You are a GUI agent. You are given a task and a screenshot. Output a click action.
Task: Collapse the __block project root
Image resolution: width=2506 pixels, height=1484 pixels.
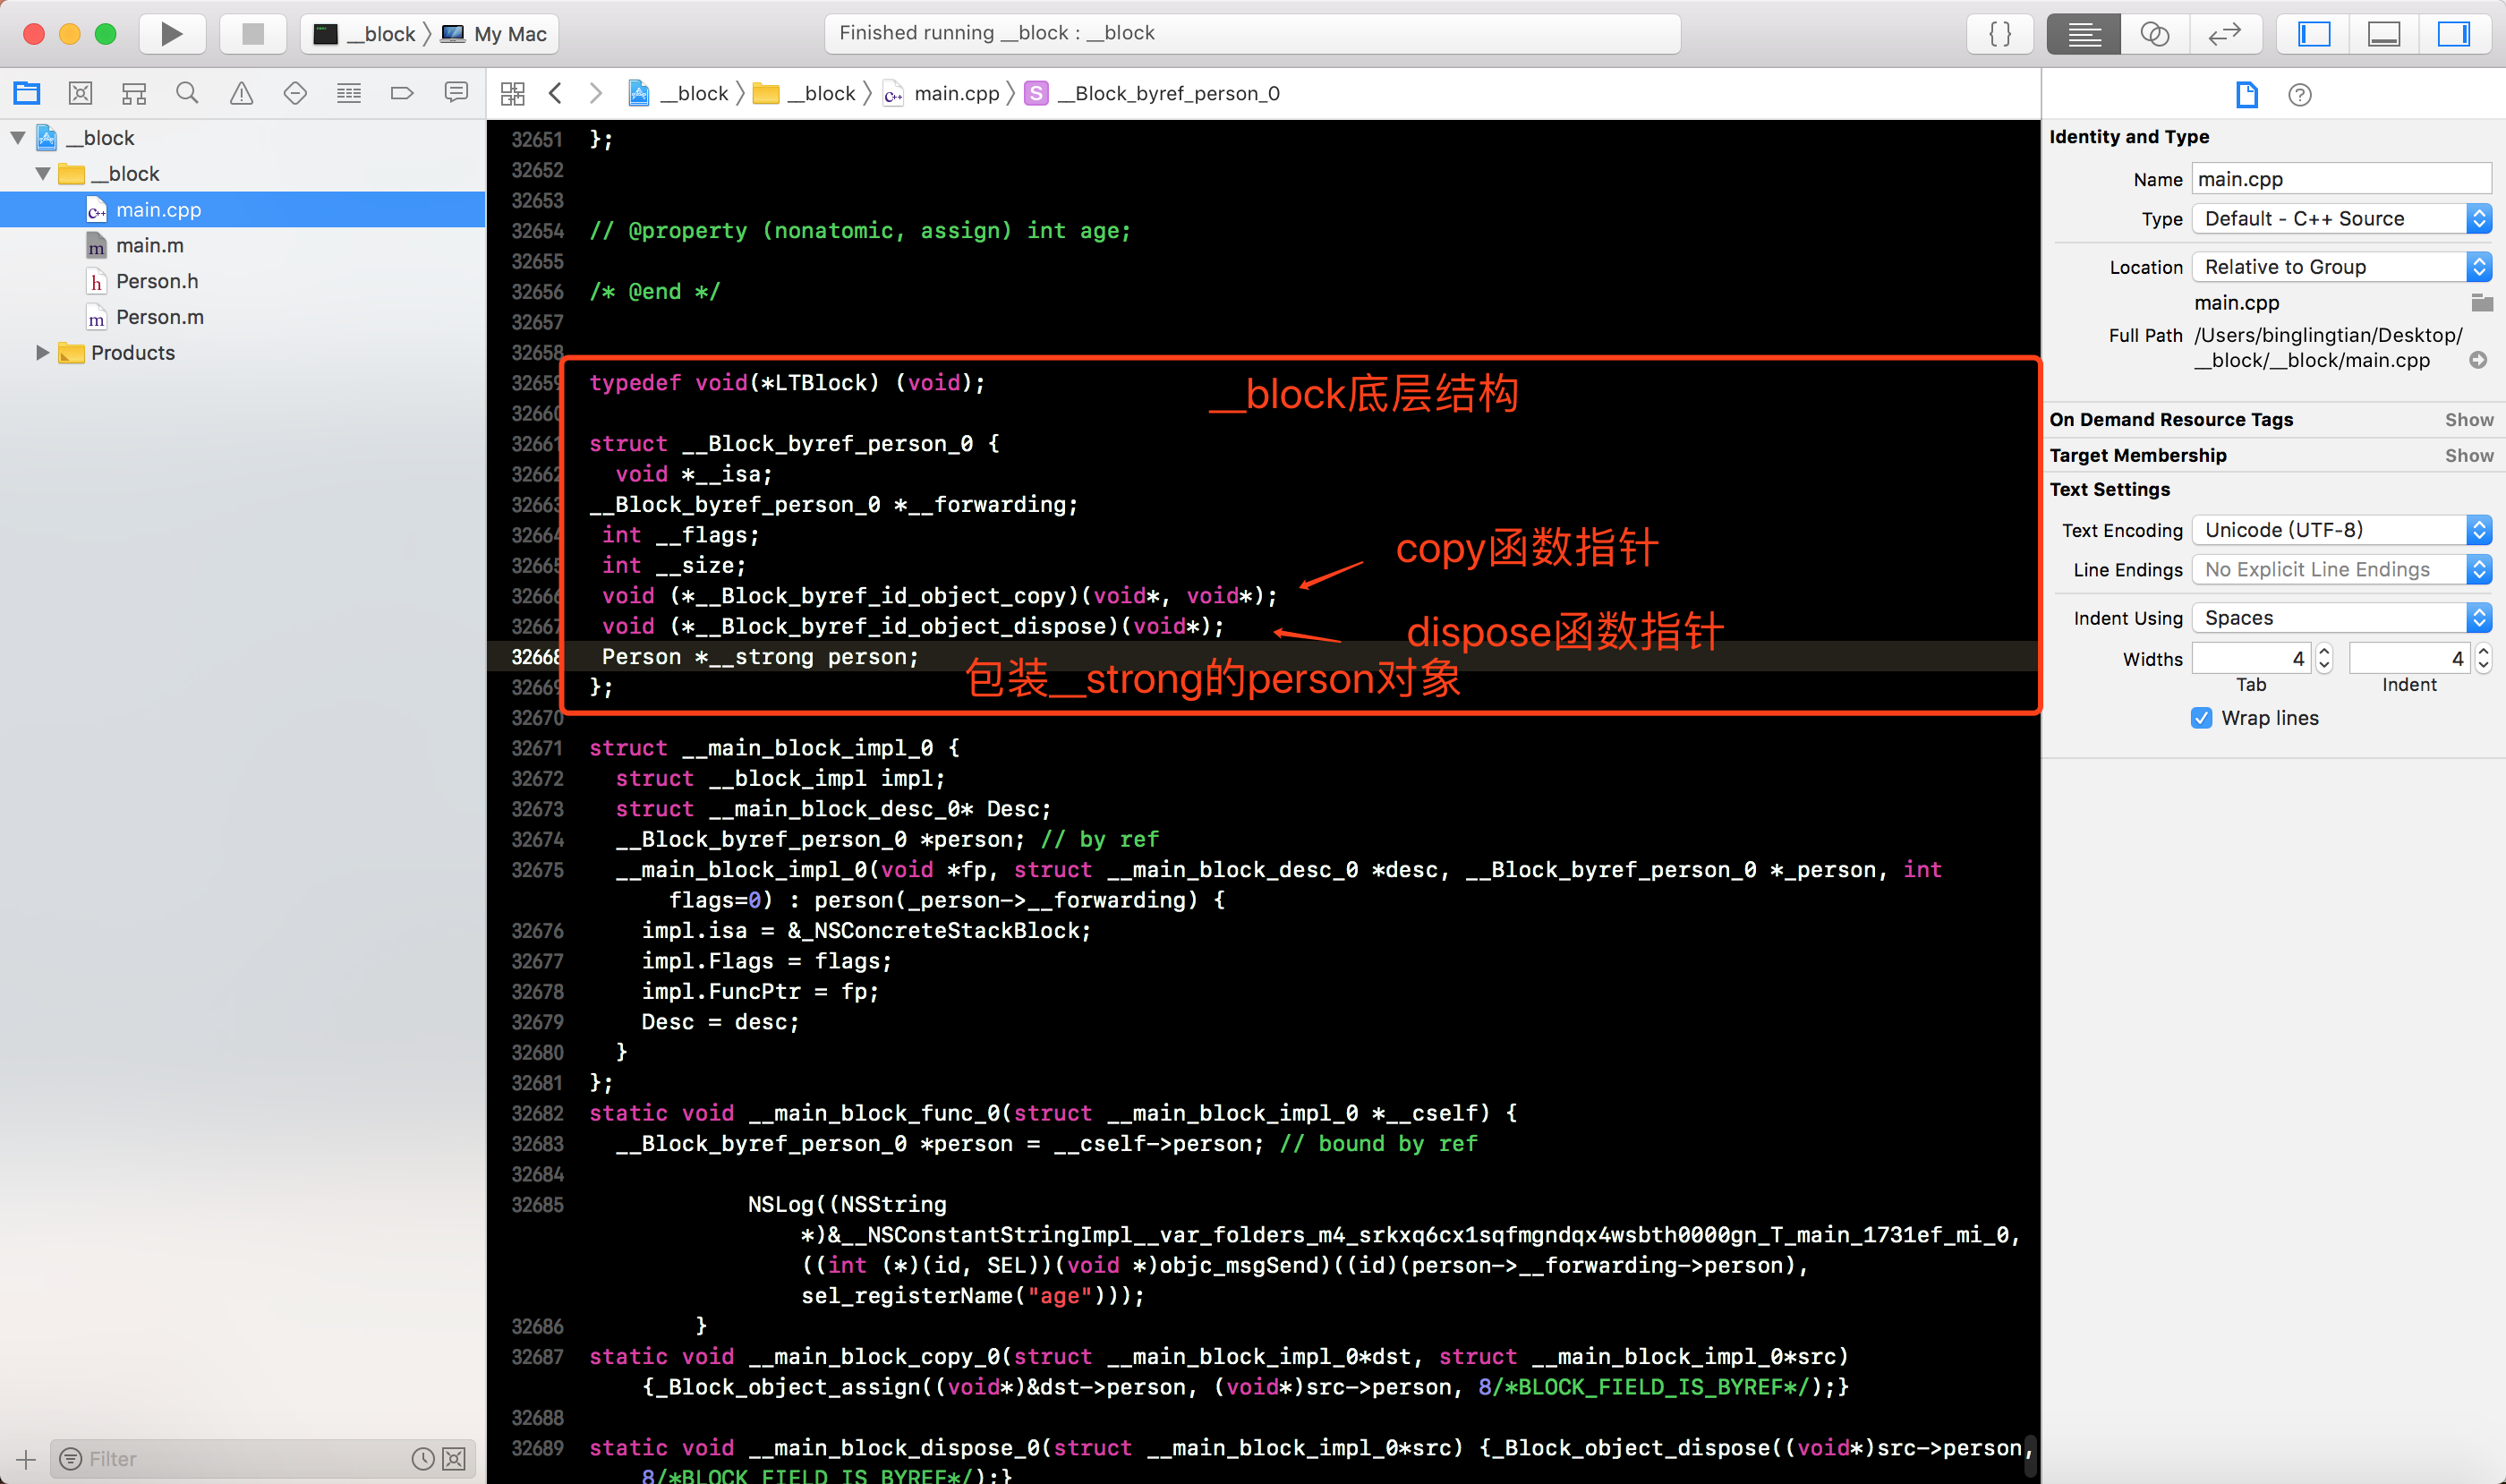click(18, 138)
